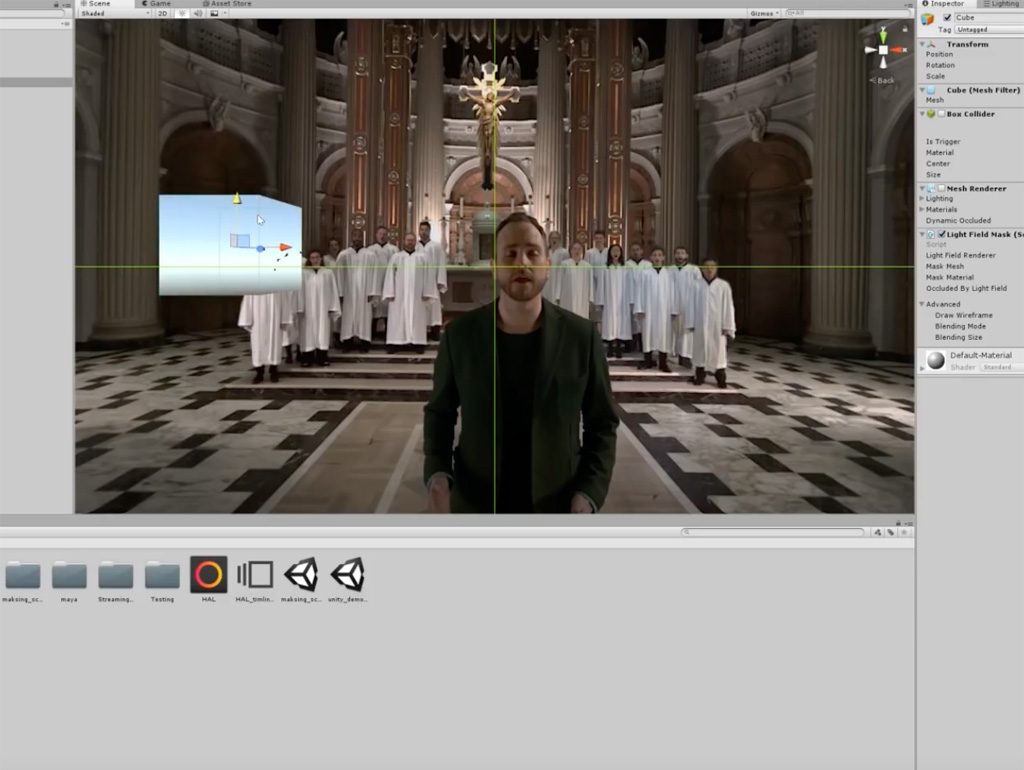Collapse the Transform component
1024x770 pixels.
click(x=922, y=44)
